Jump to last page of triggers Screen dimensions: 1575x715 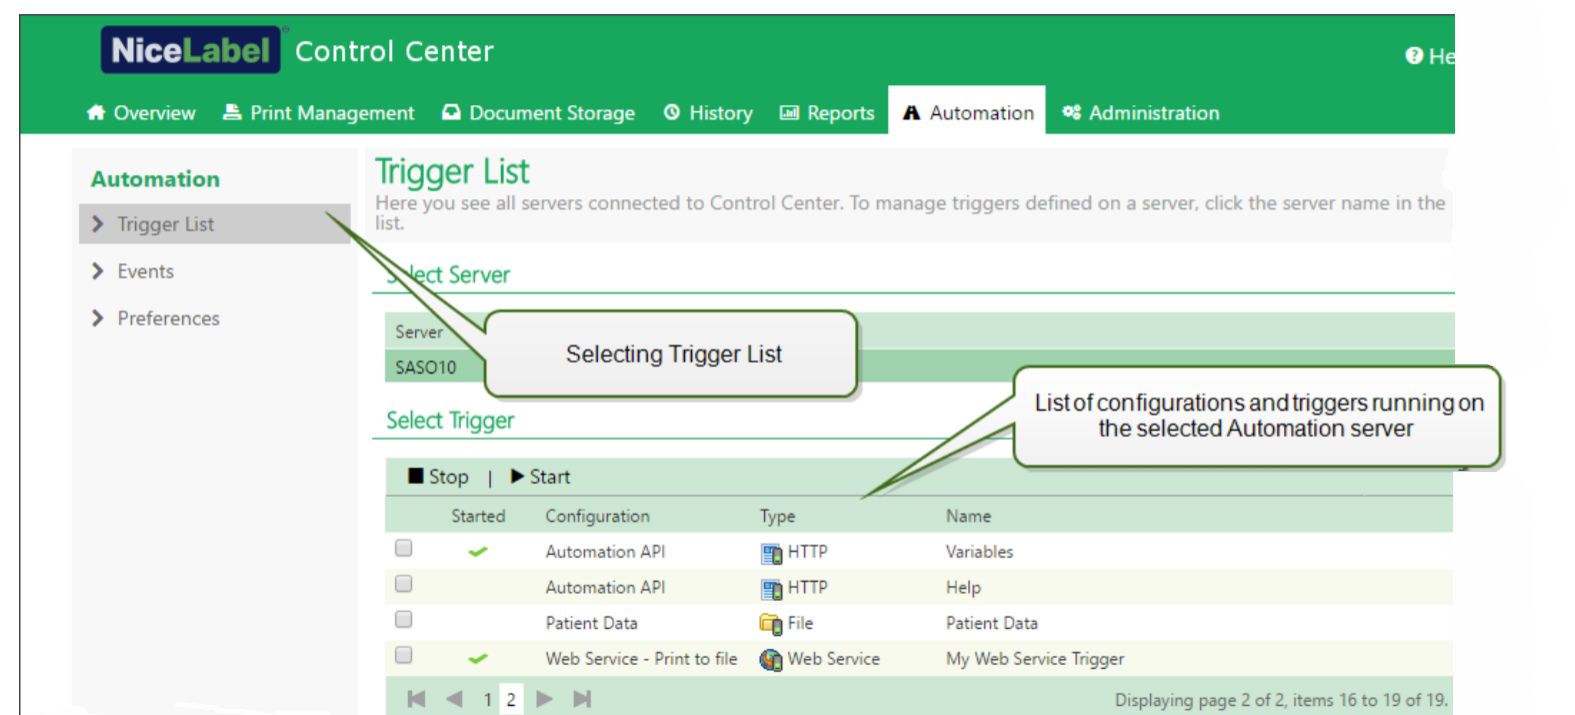tap(582, 699)
